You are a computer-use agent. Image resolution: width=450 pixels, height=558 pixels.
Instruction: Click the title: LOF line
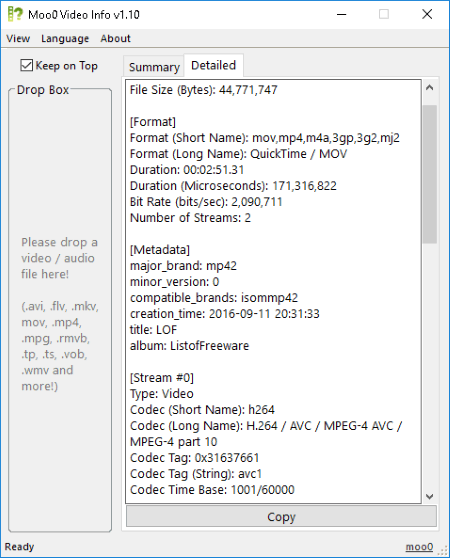[x=153, y=330]
